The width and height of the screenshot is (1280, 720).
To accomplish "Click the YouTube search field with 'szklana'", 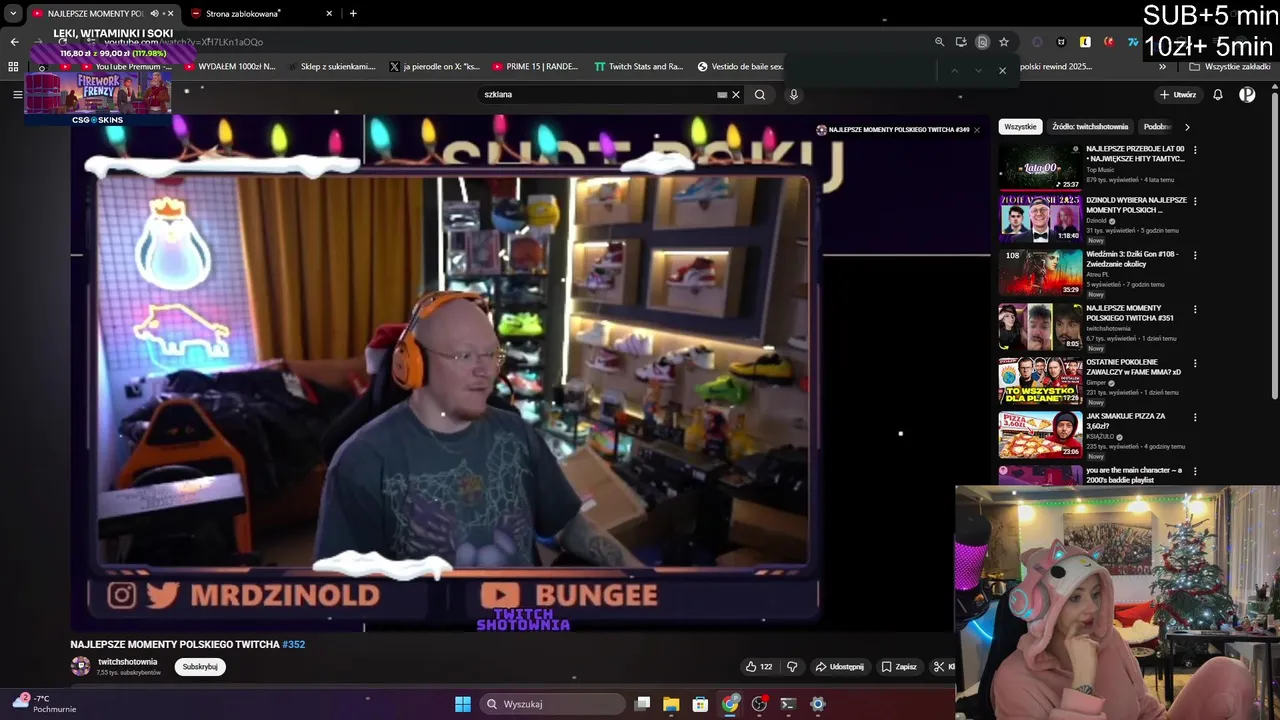I will (600, 95).
